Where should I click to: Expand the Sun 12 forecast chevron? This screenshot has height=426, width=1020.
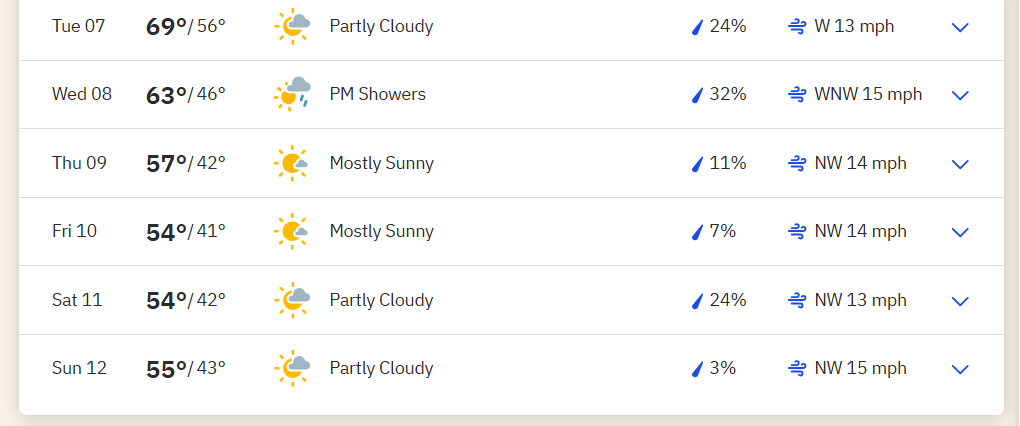point(960,369)
